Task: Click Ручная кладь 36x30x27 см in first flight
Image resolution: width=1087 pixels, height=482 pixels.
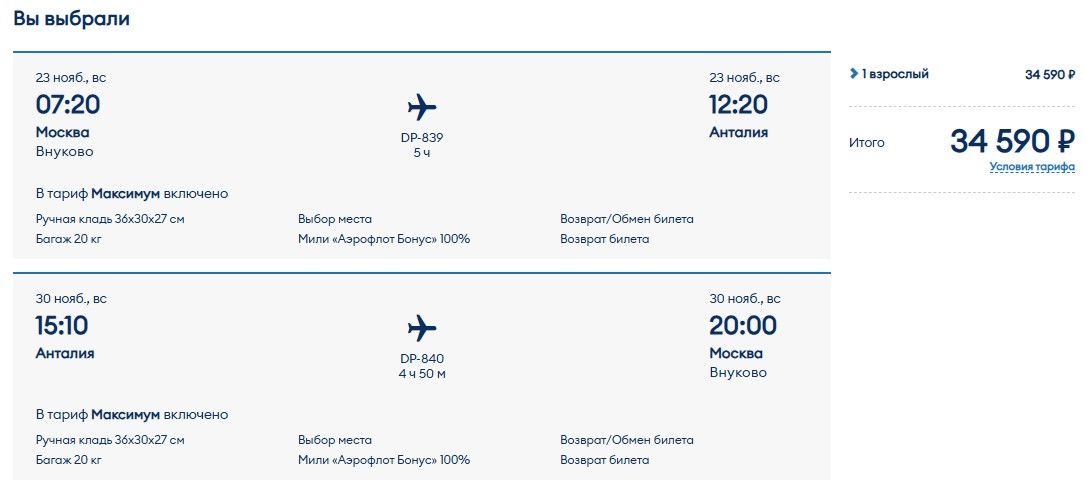Action: point(110,219)
